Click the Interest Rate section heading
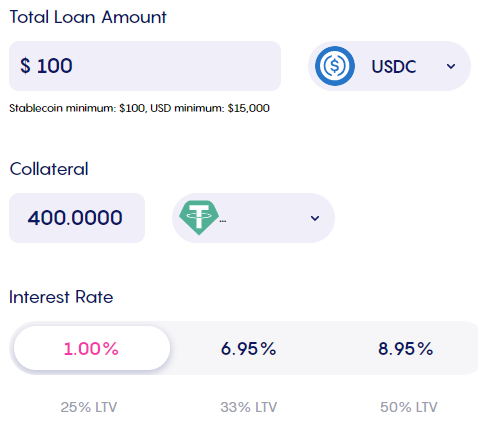The height and width of the screenshot is (436, 478). click(61, 297)
